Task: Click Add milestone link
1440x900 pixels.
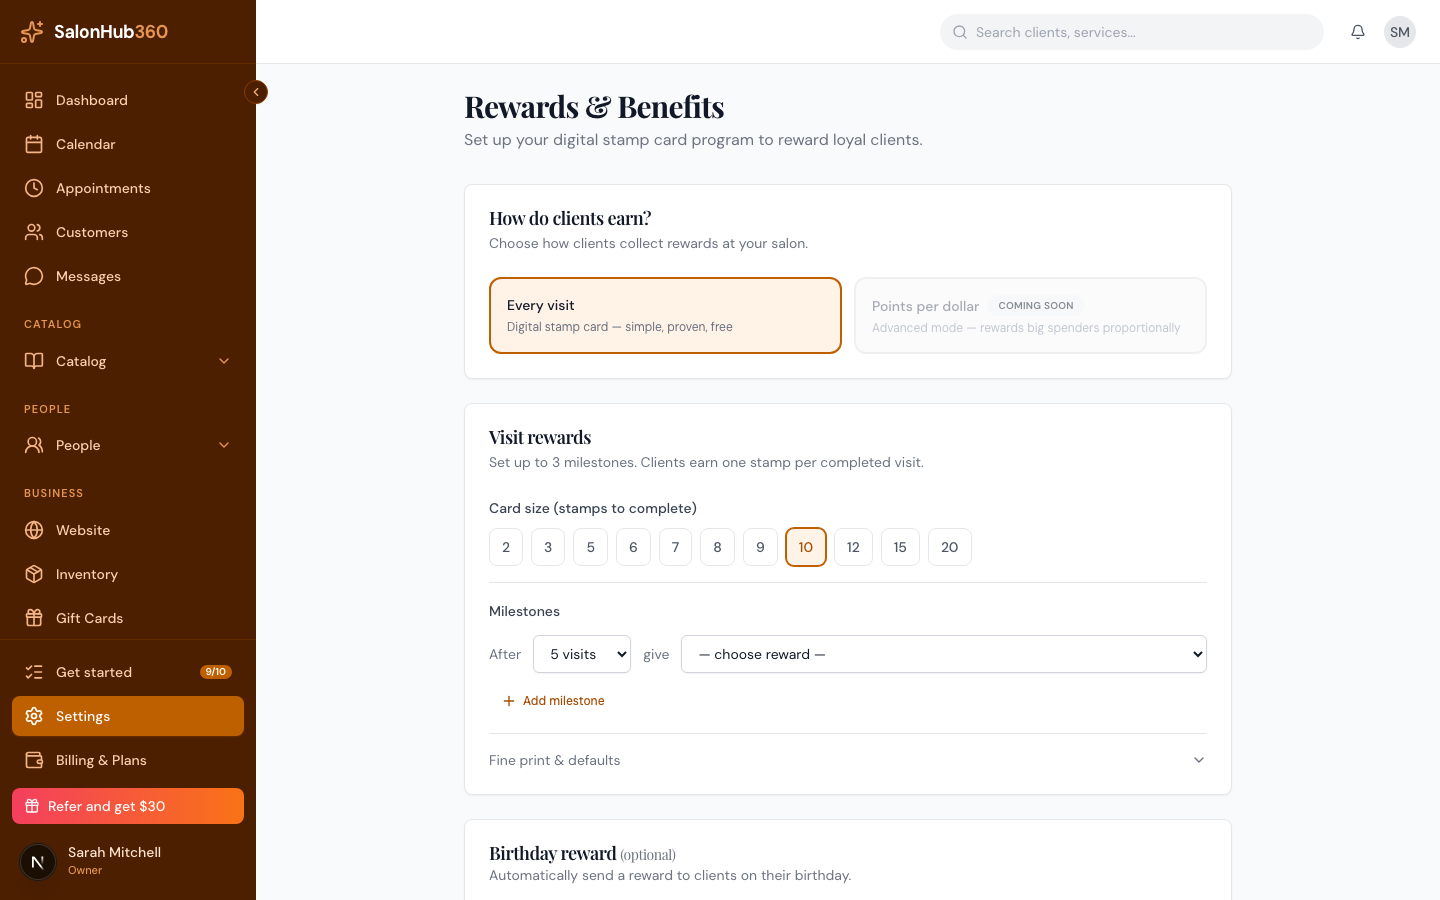Action: point(553,701)
